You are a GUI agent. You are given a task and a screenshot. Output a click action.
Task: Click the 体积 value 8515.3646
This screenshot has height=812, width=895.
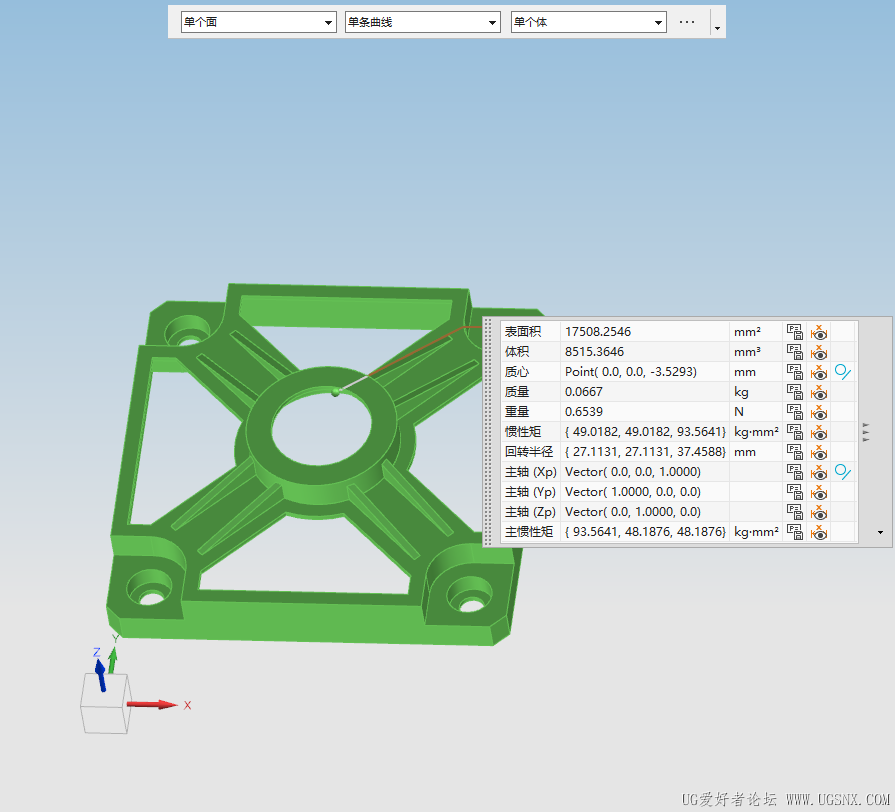594,352
